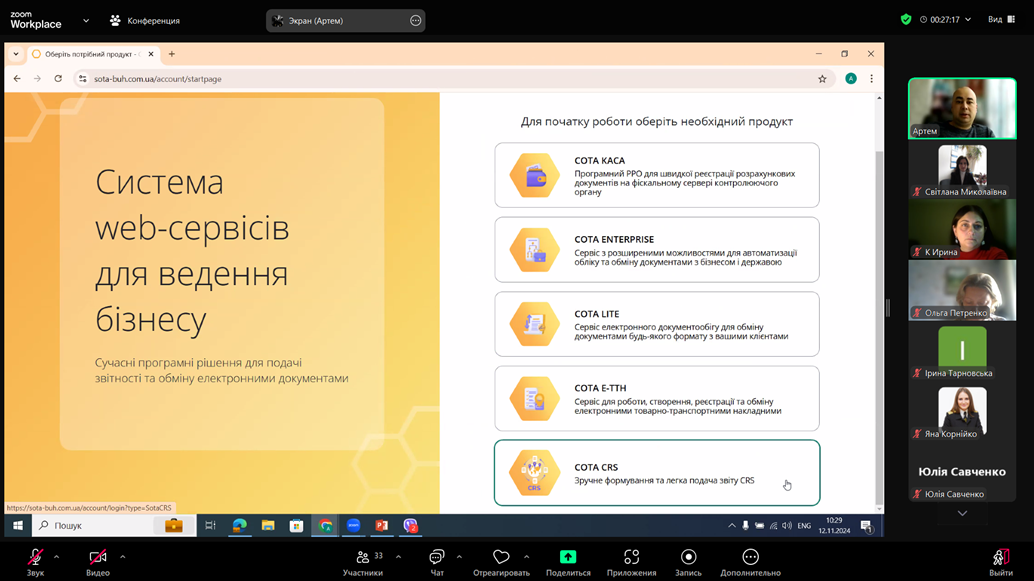Expand audio options arrow next to Звук
The width and height of the screenshot is (1034, 581).
(x=57, y=557)
